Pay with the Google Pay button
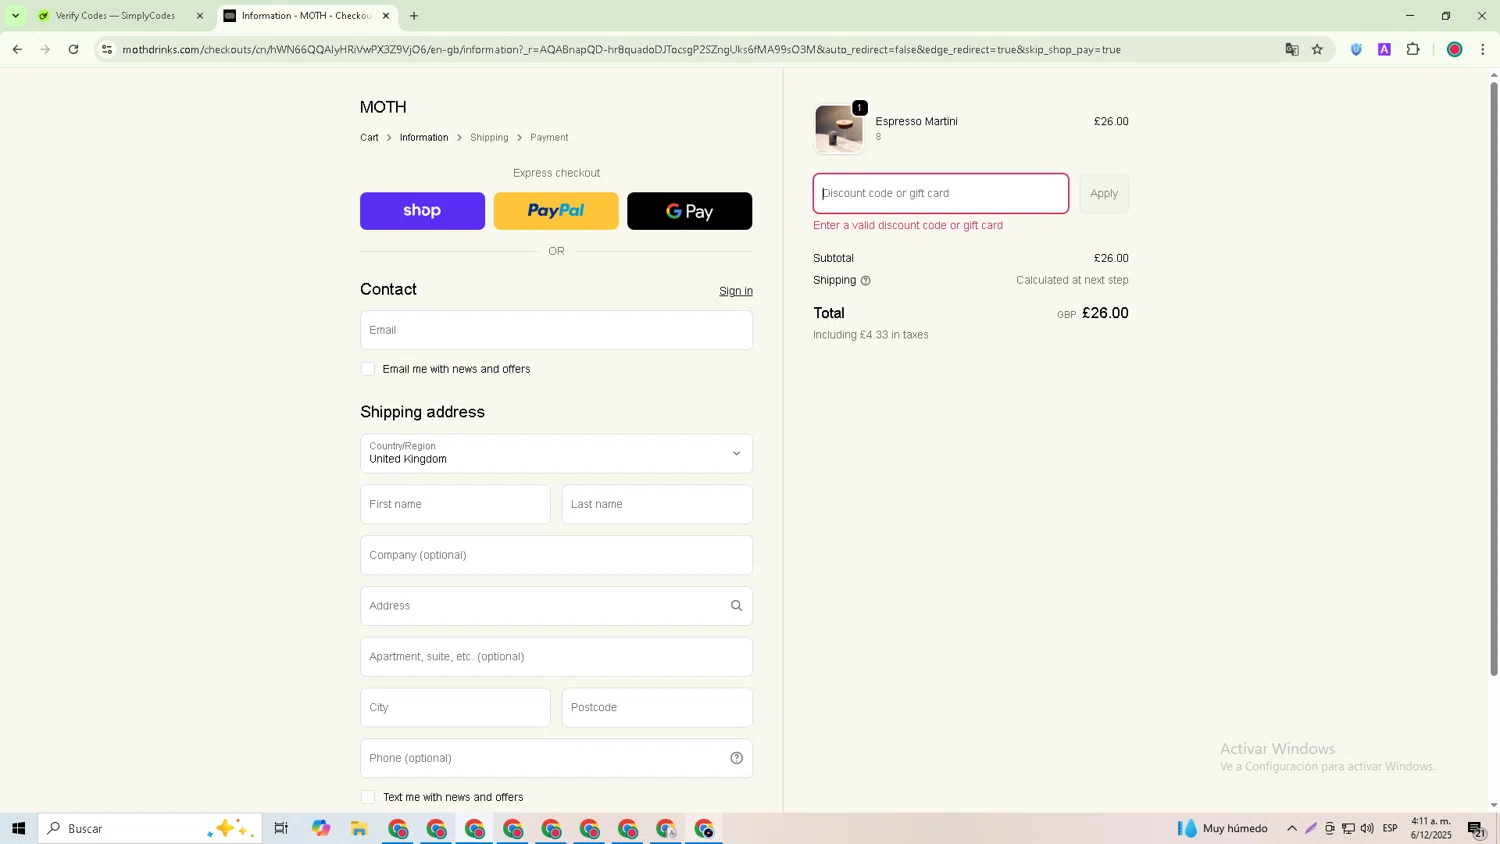Image resolution: width=1500 pixels, height=844 pixels. point(689,211)
